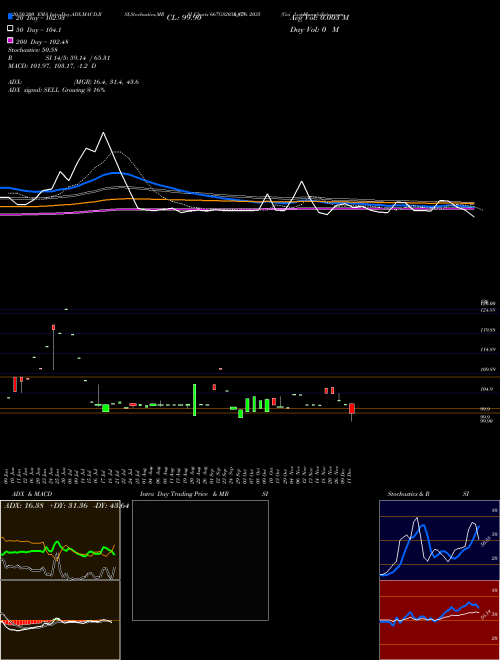Image resolution: width=500 pixels, height=660 pixels.
Task: Open the blue Stochastics chart panel
Action: [x=439, y=540]
